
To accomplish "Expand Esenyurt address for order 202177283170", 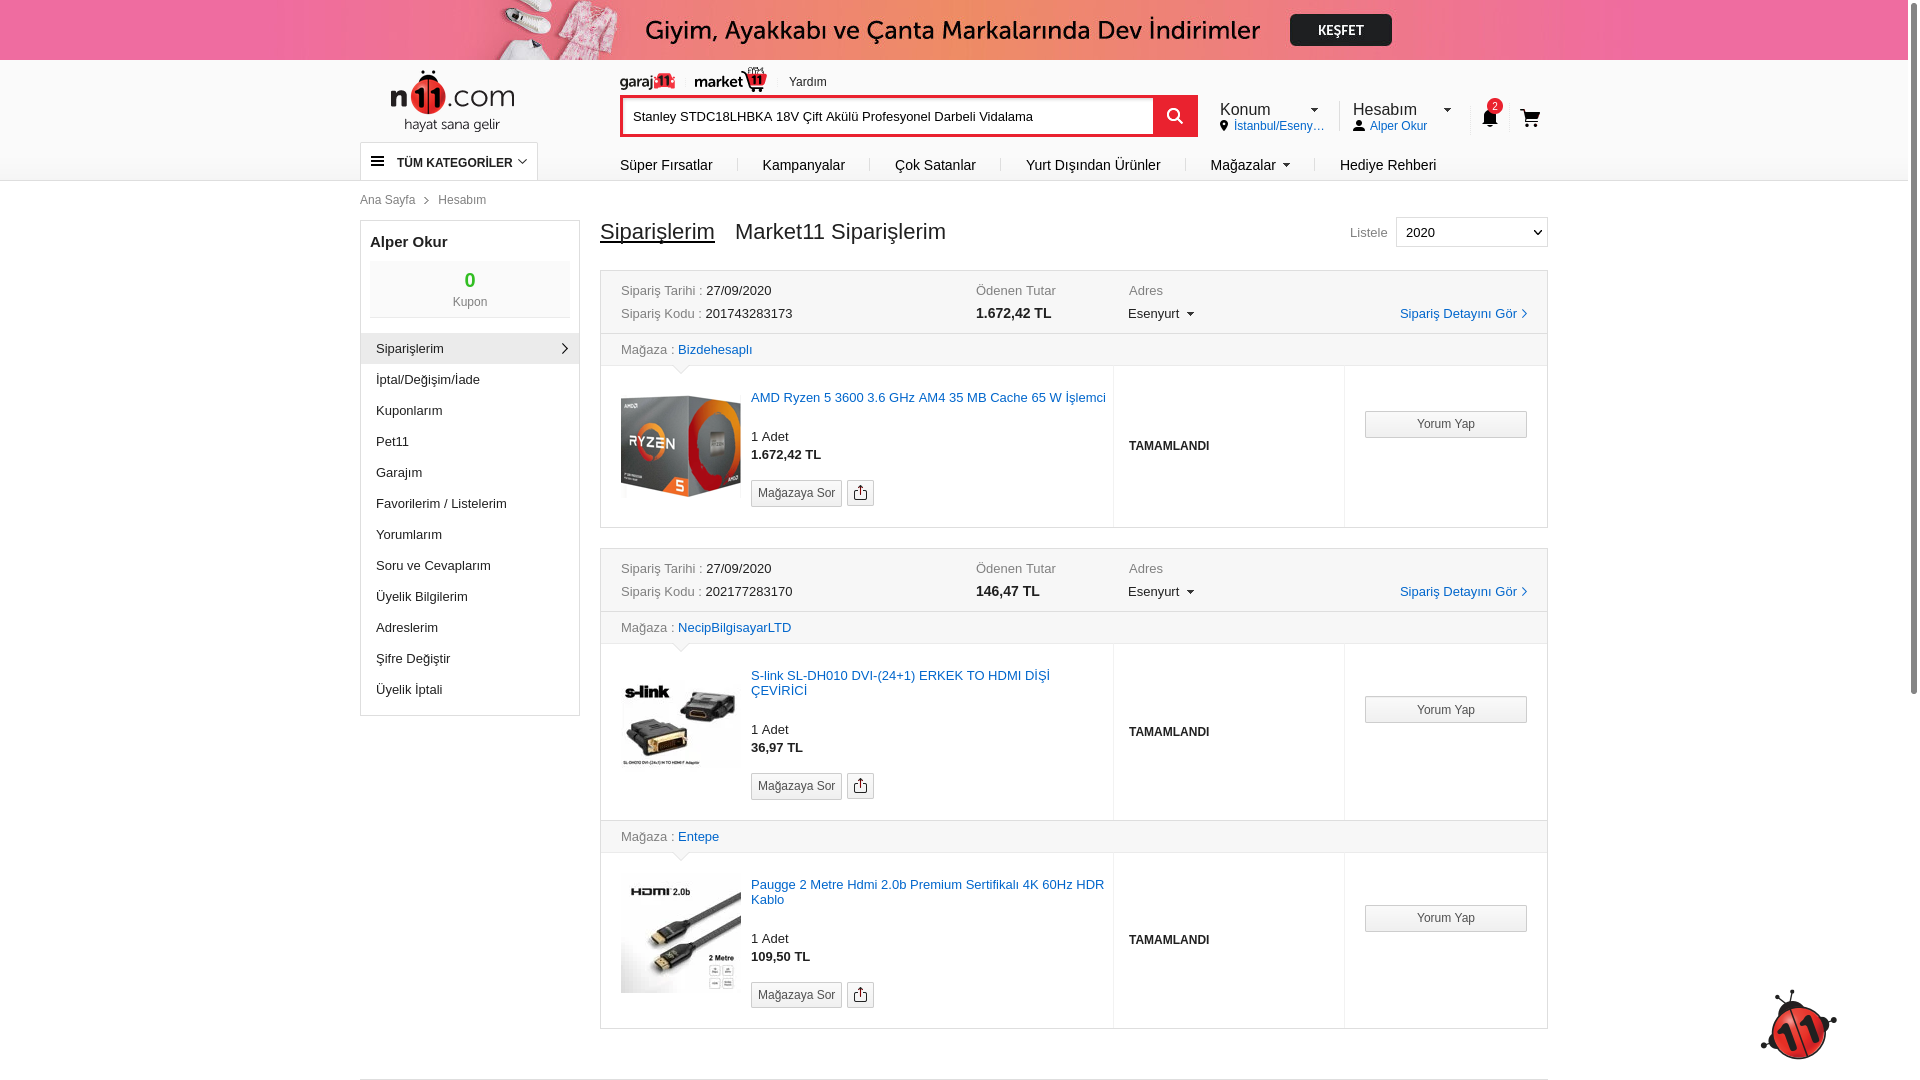I will point(1161,592).
